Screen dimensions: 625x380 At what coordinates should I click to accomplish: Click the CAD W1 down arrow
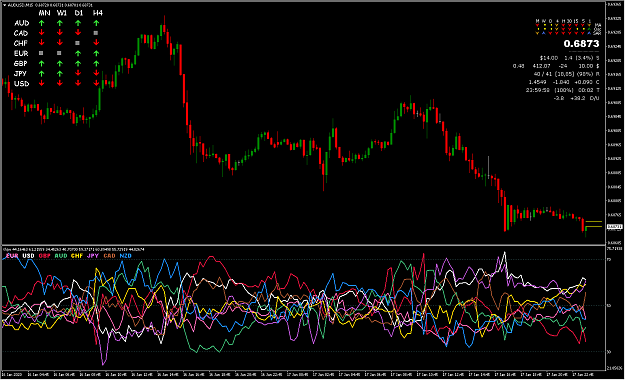(60, 33)
